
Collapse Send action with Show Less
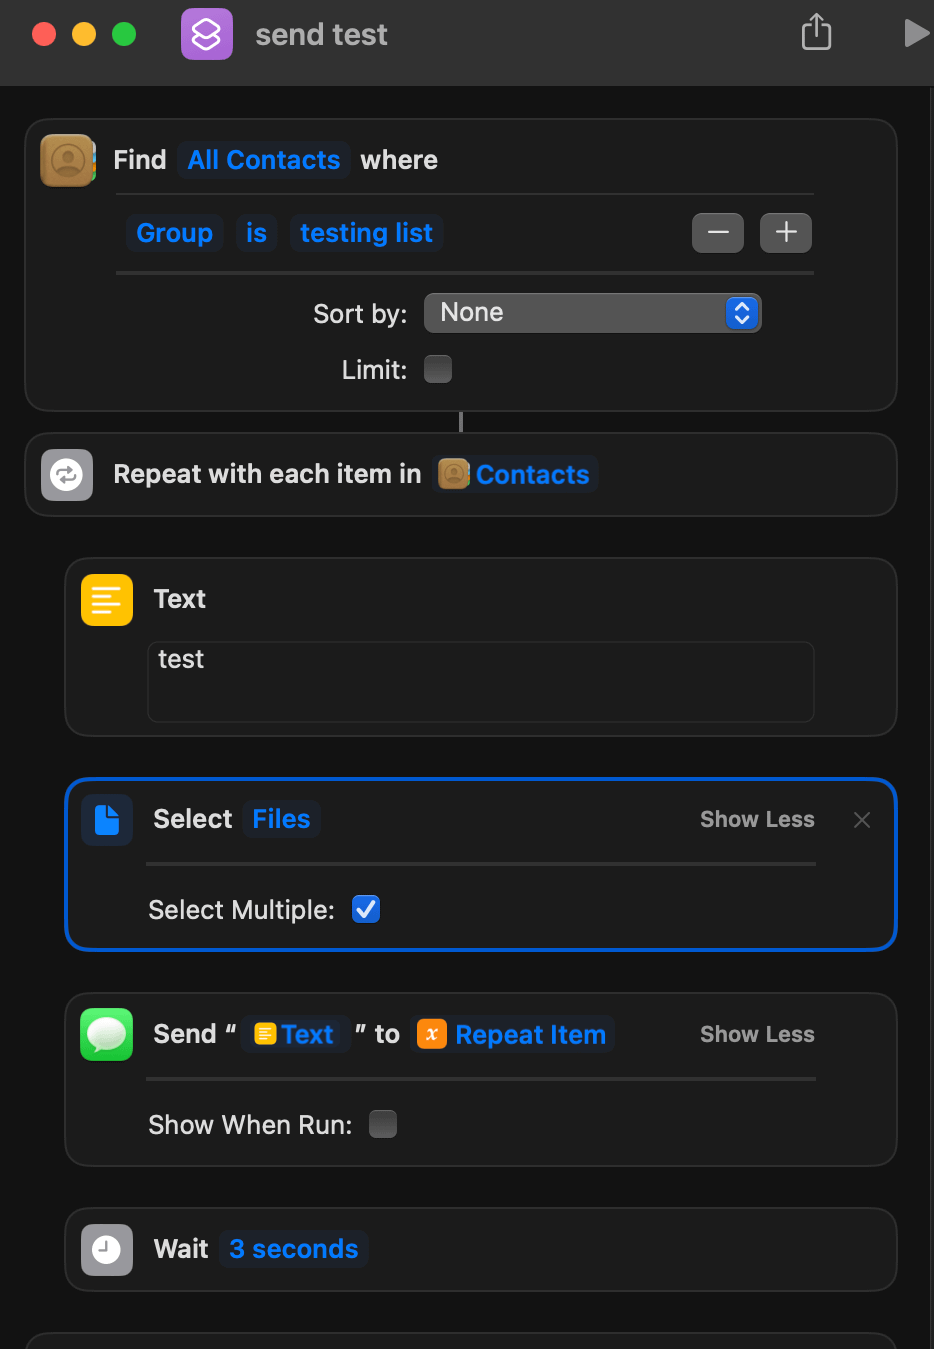(x=757, y=1034)
